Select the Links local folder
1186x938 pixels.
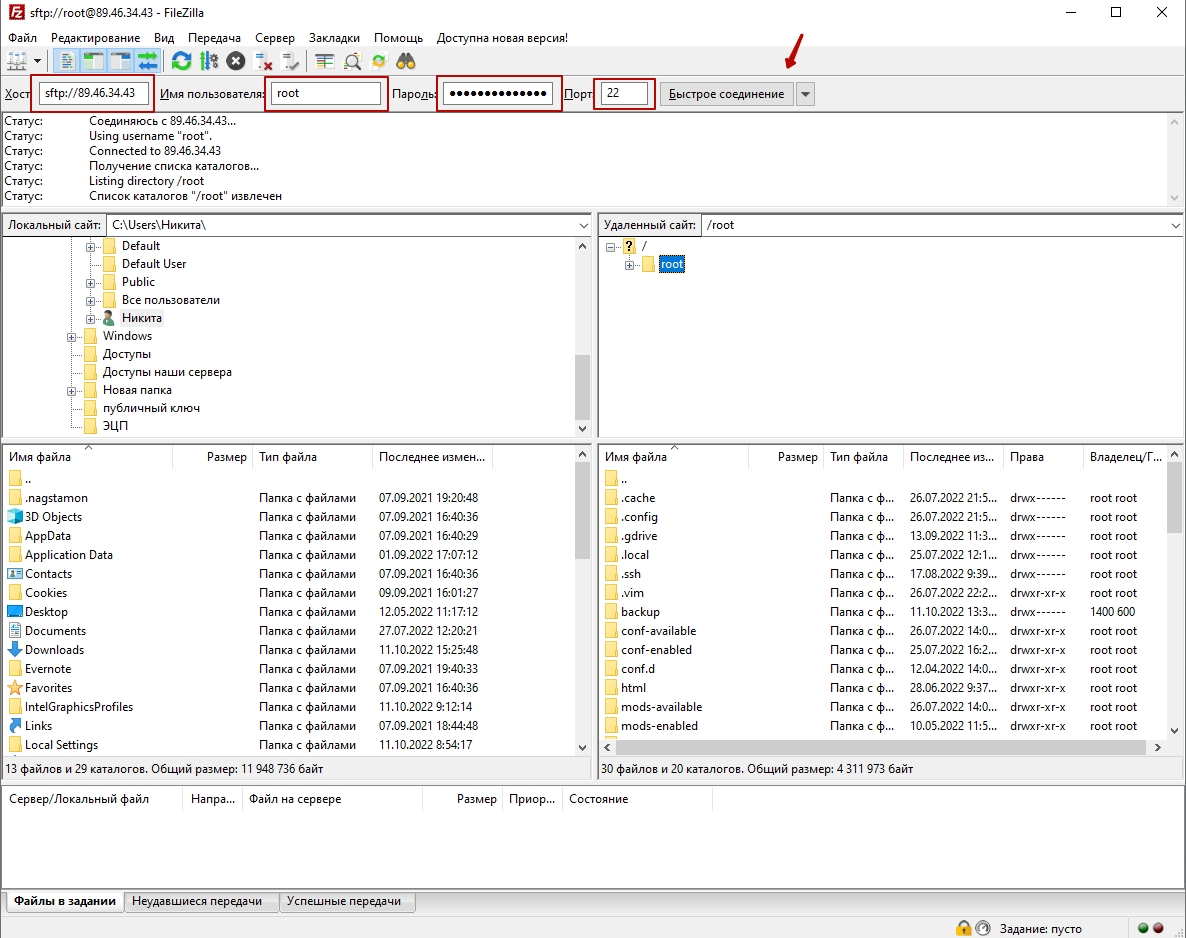38,725
